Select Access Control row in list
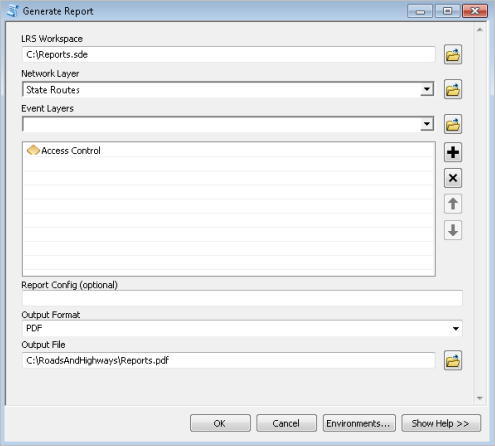Image resolution: width=495 pixels, height=446 pixels. pyautogui.click(x=229, y=150)
